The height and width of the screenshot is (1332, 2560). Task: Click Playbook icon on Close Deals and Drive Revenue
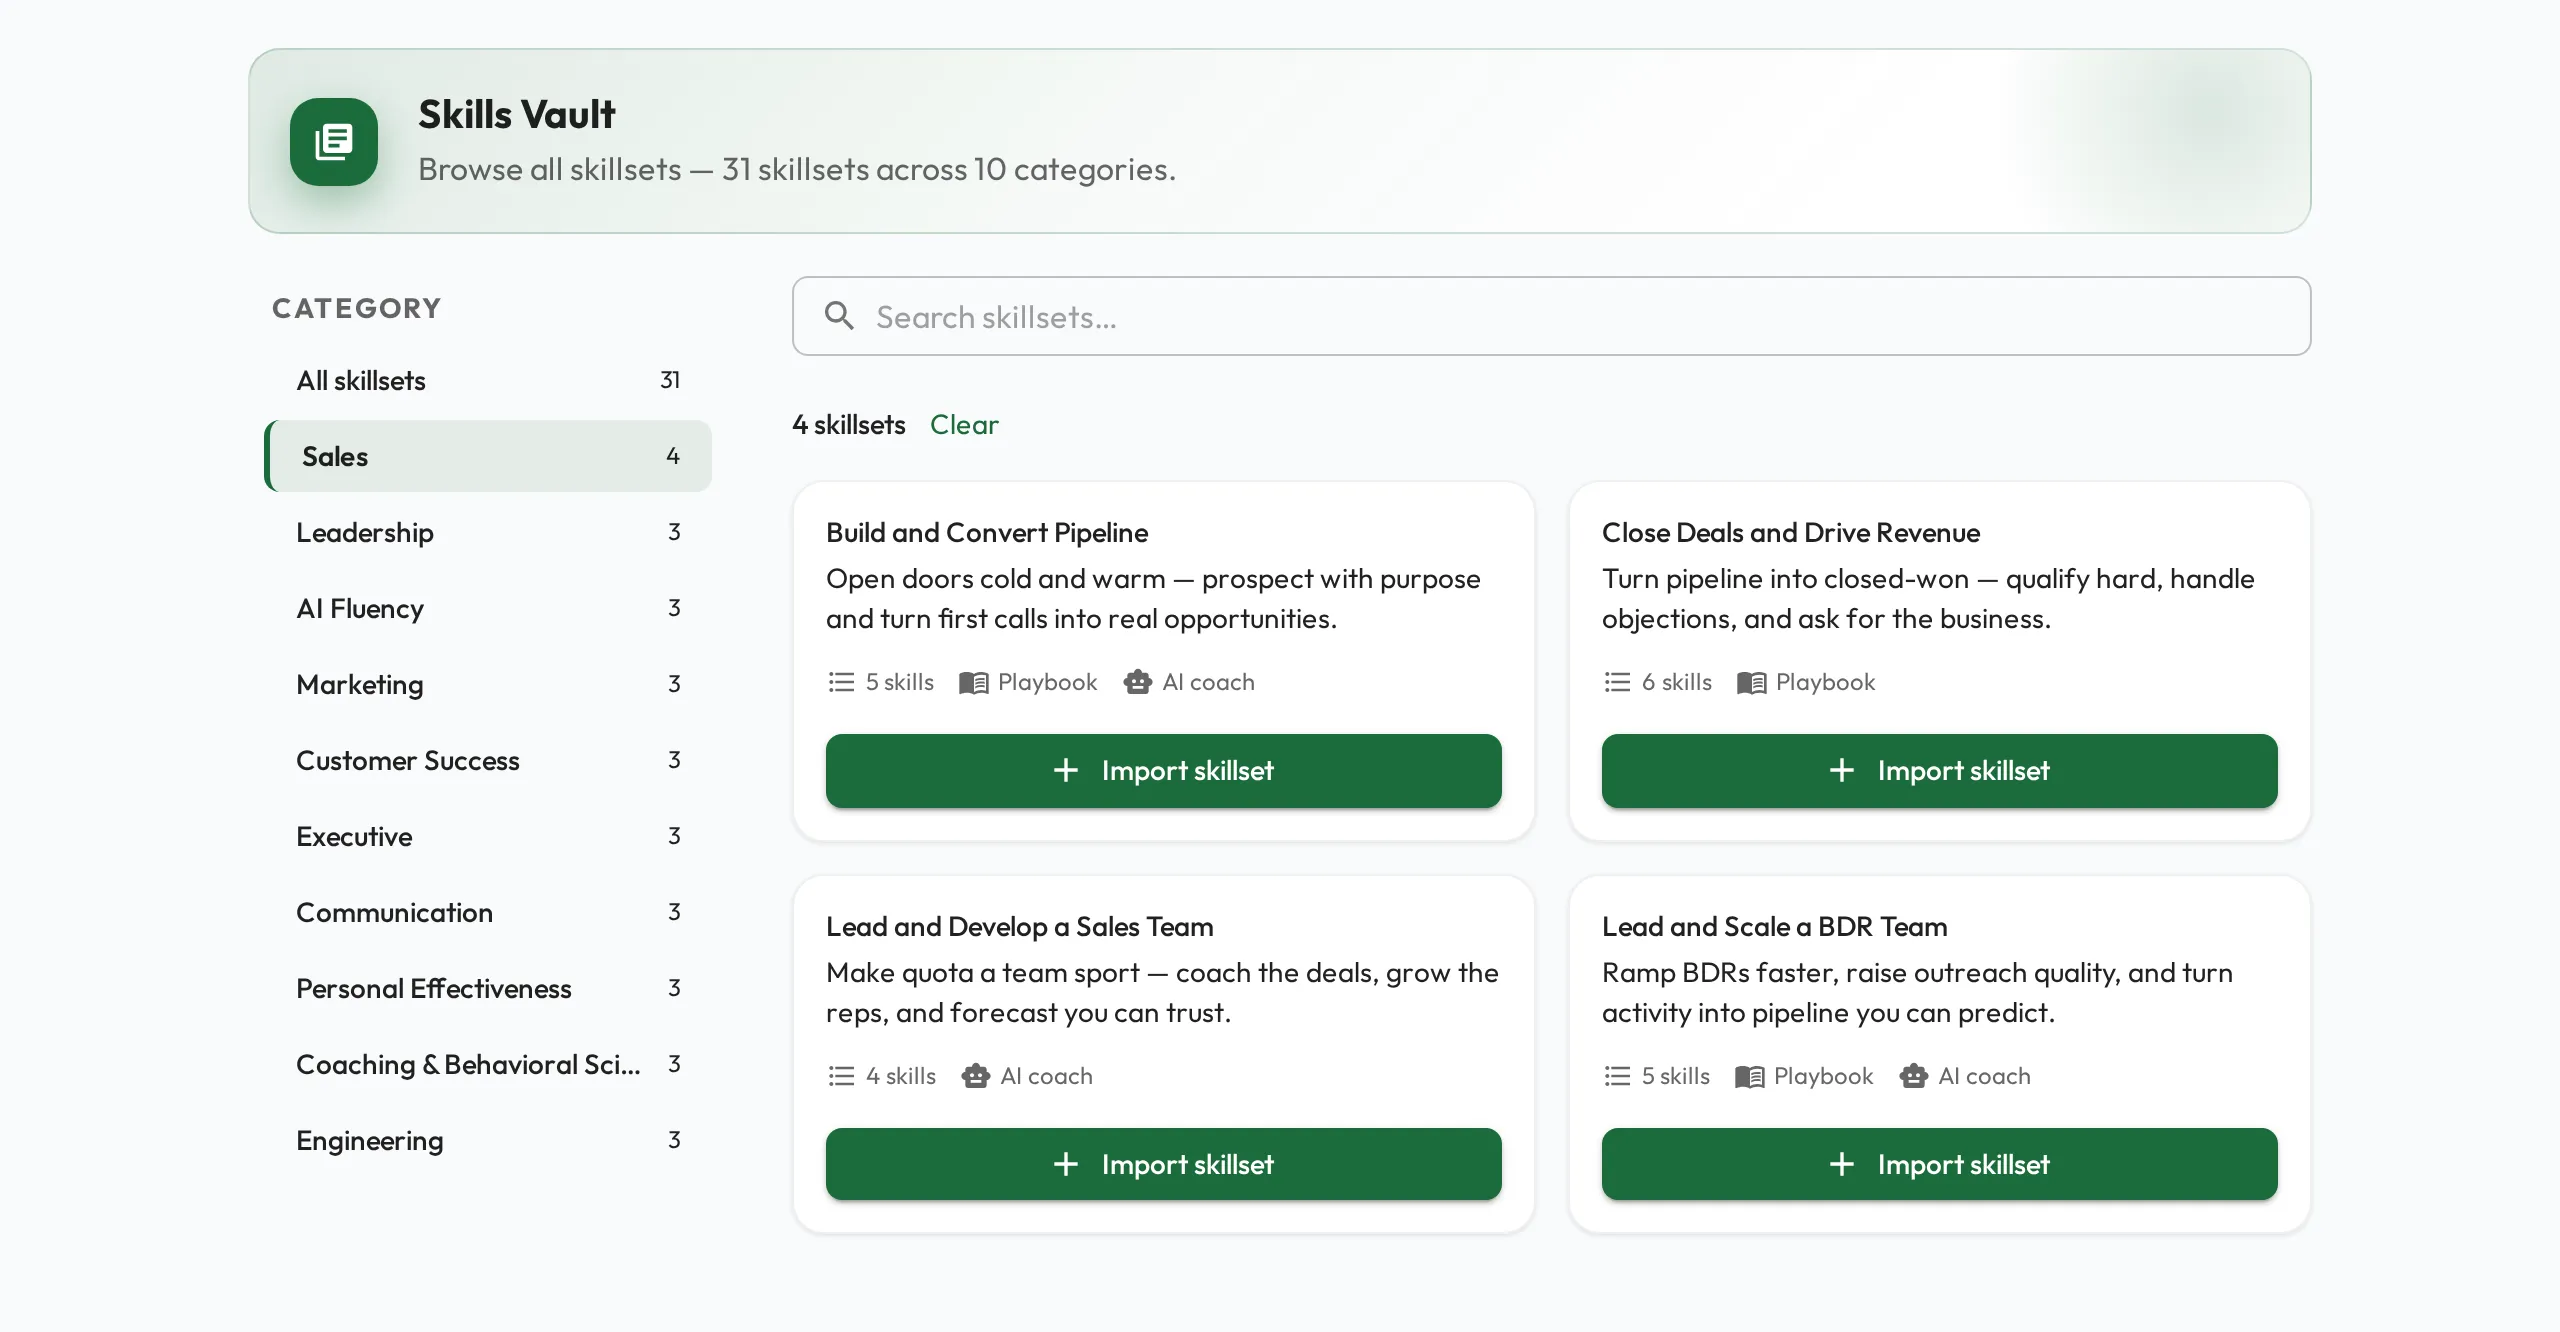[1751, 682]
